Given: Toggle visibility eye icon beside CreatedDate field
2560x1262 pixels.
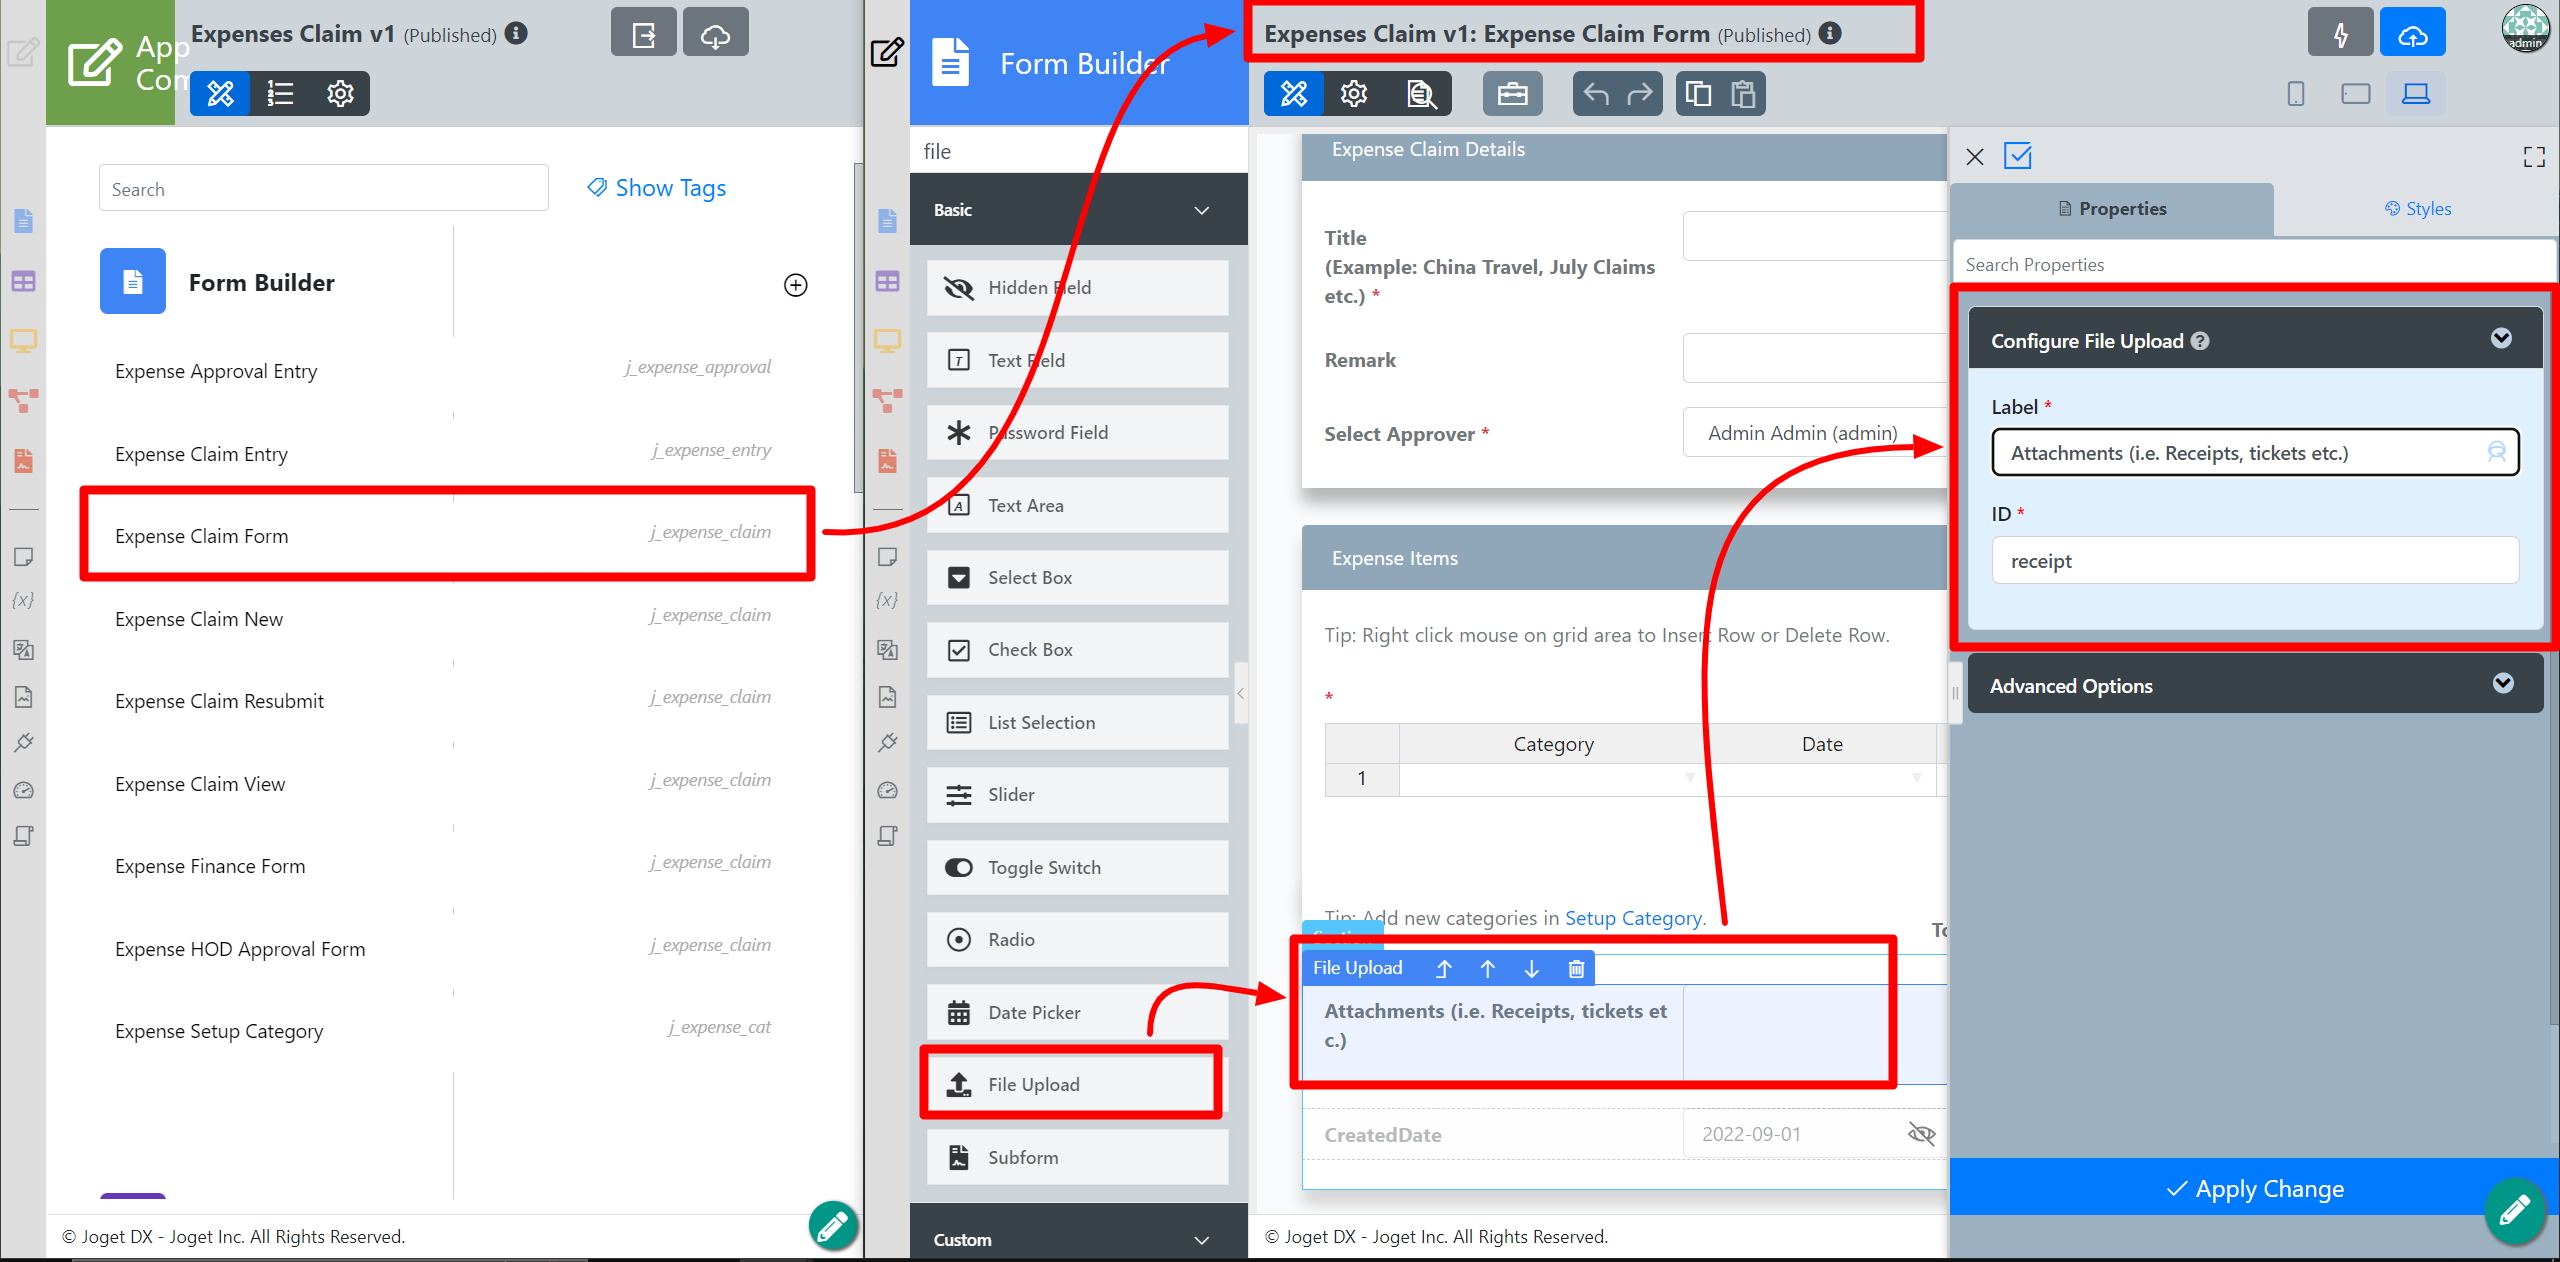Looking at the screenshot, I should click(1921, 1134).
